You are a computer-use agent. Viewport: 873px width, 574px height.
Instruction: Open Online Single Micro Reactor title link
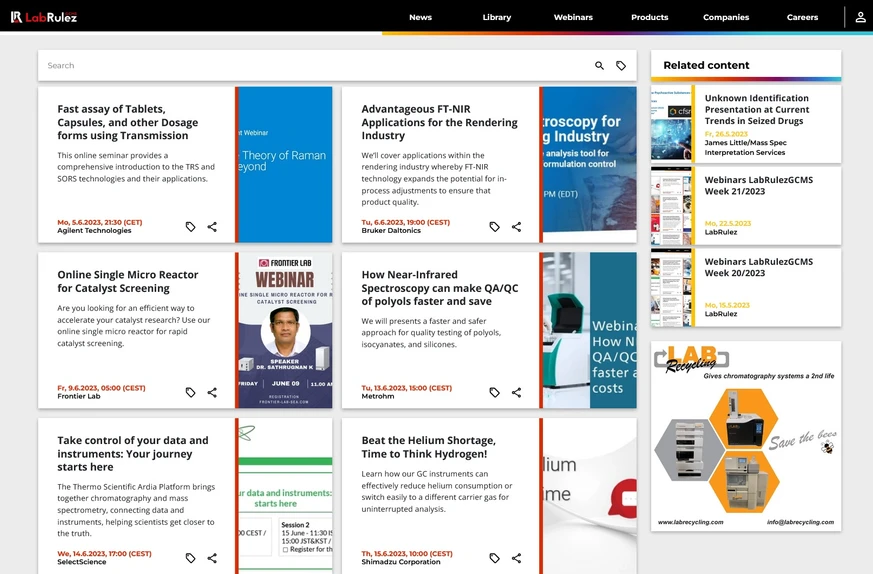coord(127,281)
